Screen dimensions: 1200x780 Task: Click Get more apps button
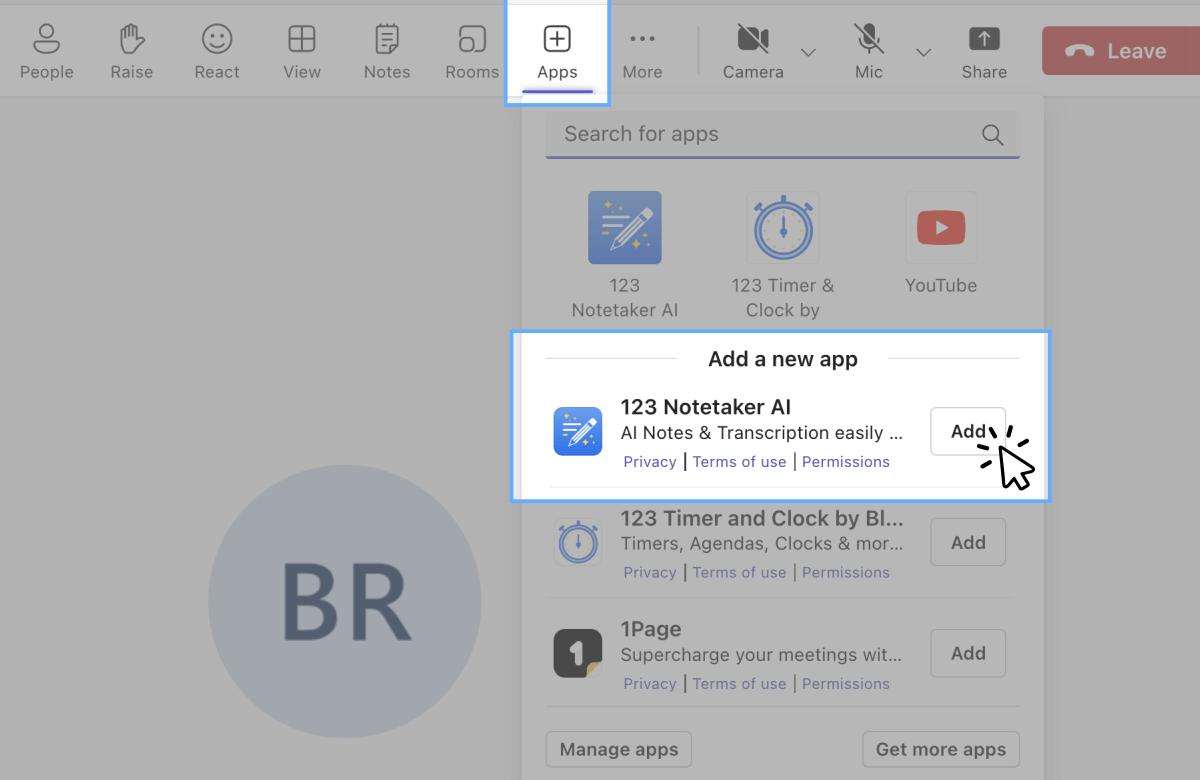(941, 749)
